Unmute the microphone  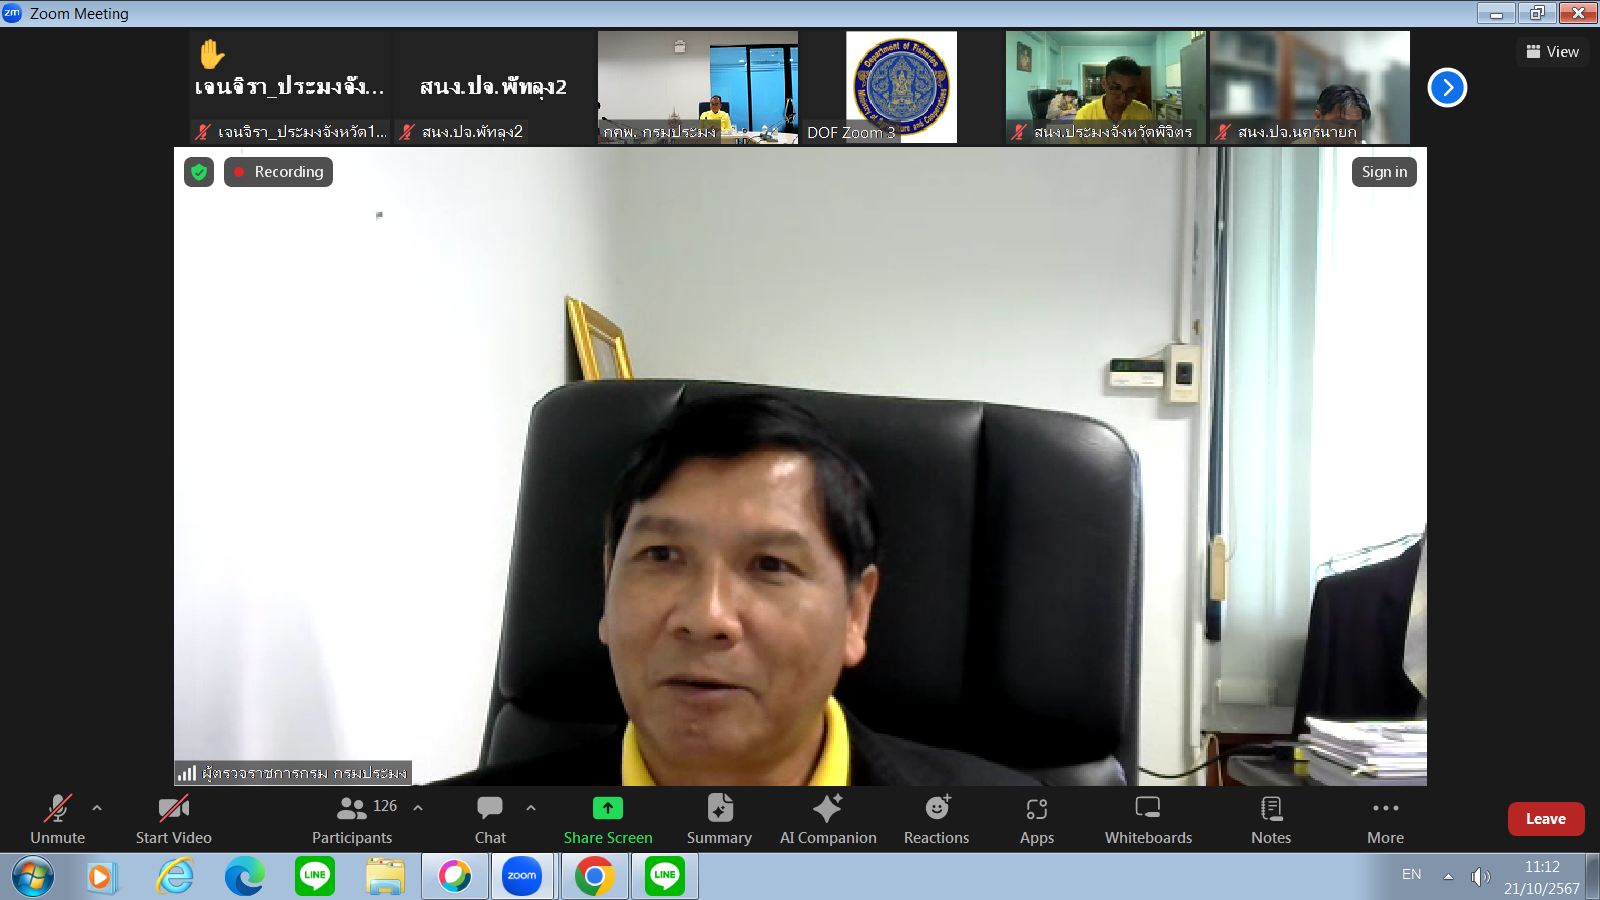pyautogui.click(x=57, y=819)
